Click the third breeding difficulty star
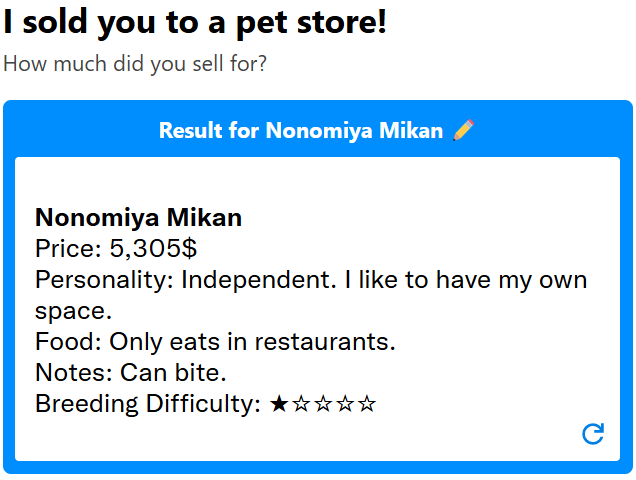The height and width of the screenshot is (480, 636). (323, 404)
